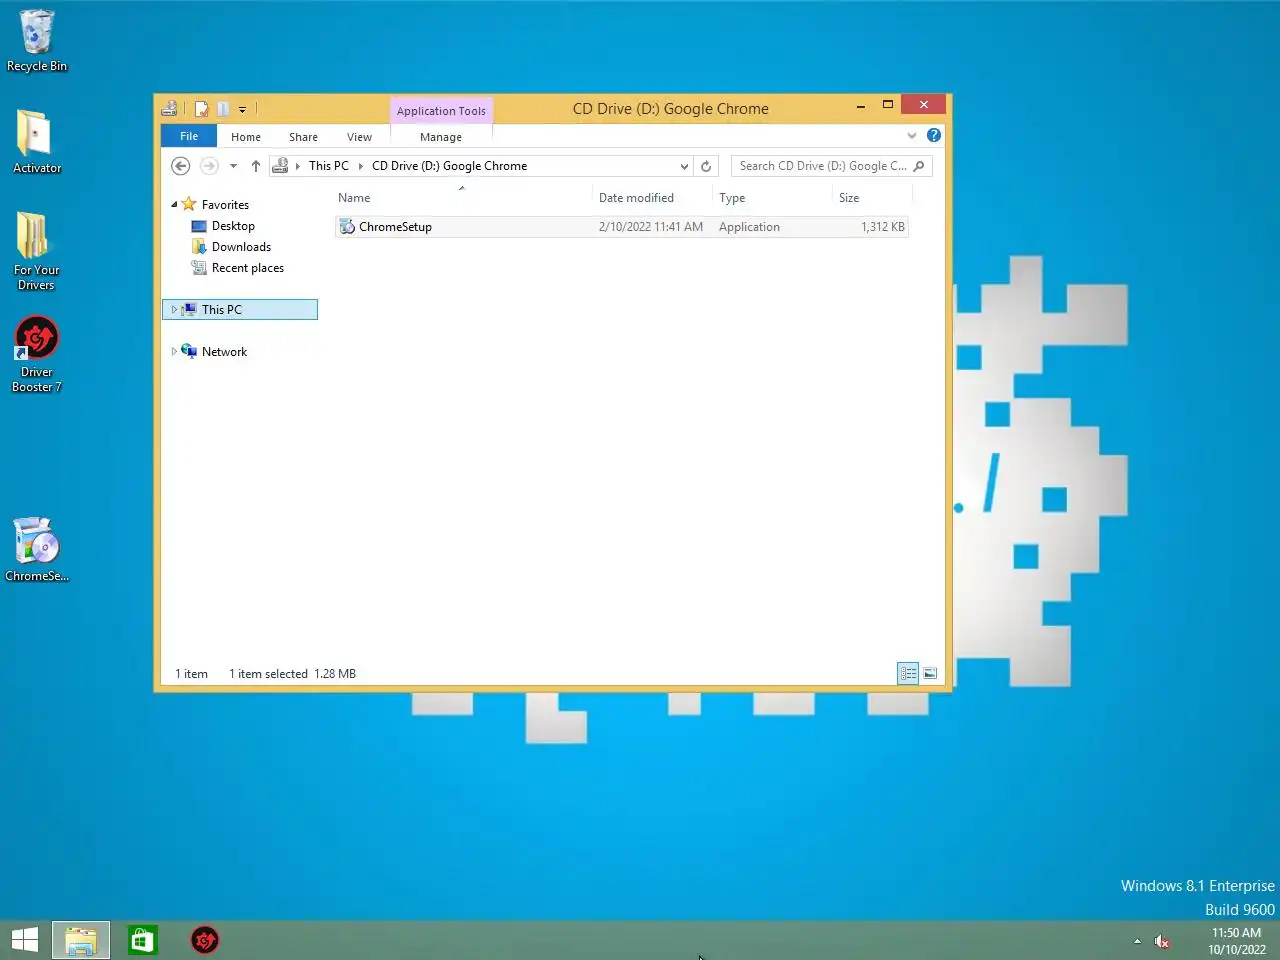Expand the Network tree node
The width and height of the screenshot is (1280, 960).
coord(174,352)
